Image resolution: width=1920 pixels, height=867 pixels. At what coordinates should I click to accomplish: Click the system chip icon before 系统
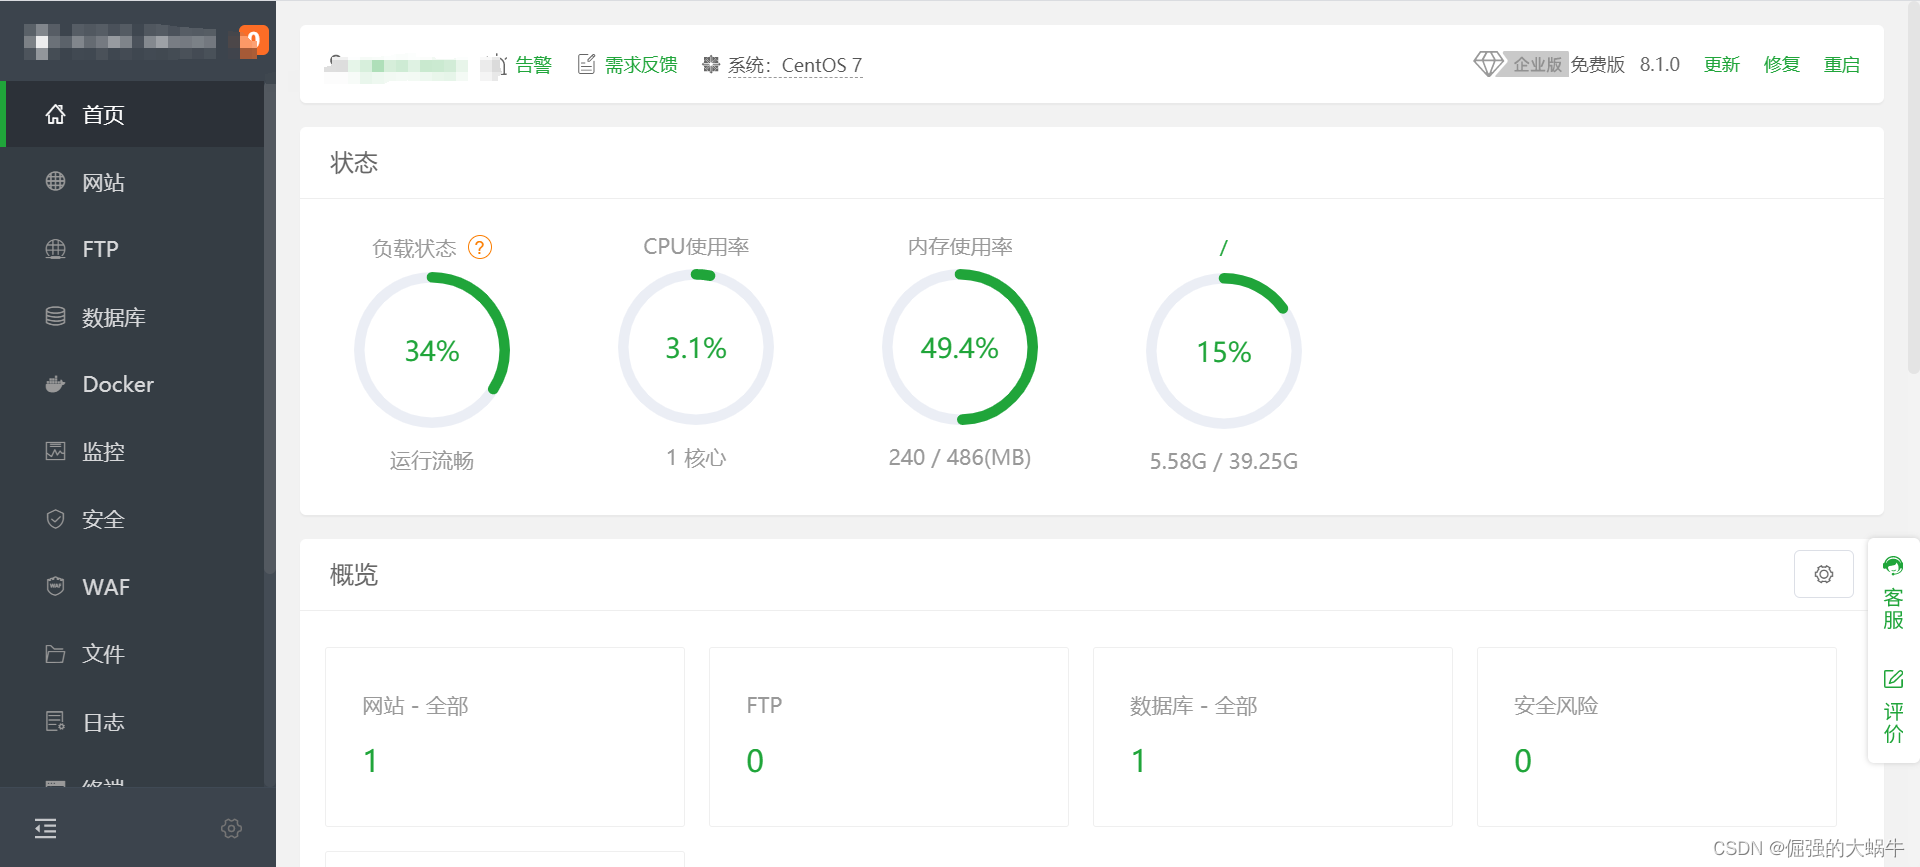711,64
